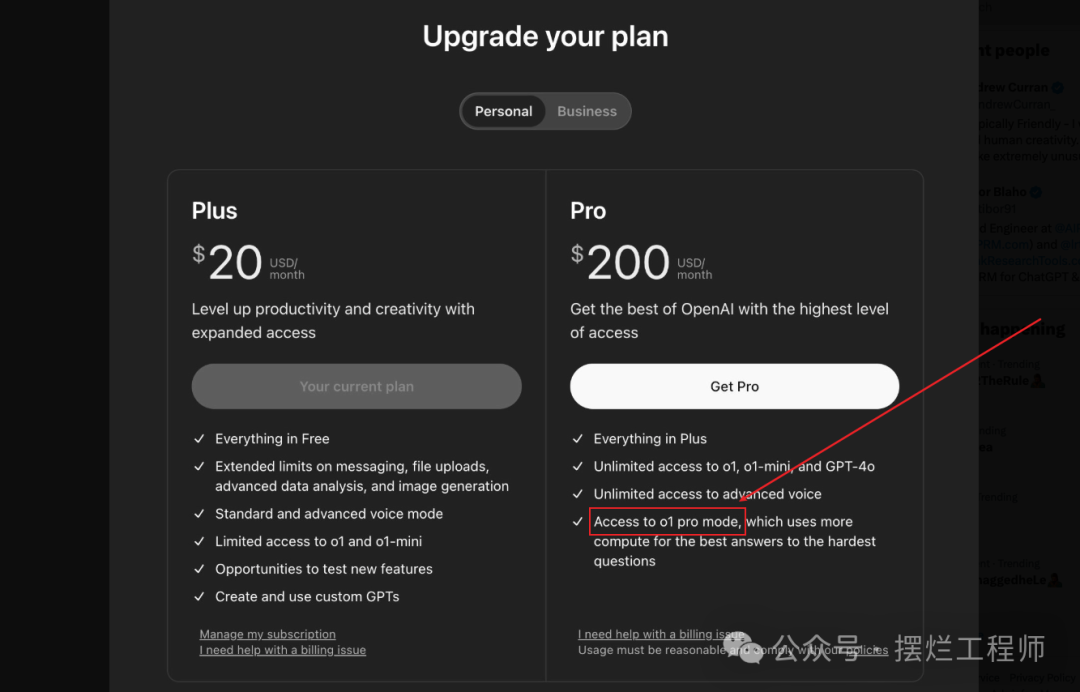Click the greyed Your current plan button
The height and width of the screenshot is (692, 1080).
357,386
